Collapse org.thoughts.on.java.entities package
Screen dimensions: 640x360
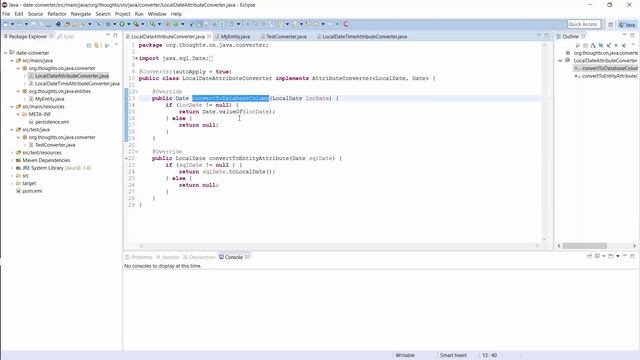(18, 91)
